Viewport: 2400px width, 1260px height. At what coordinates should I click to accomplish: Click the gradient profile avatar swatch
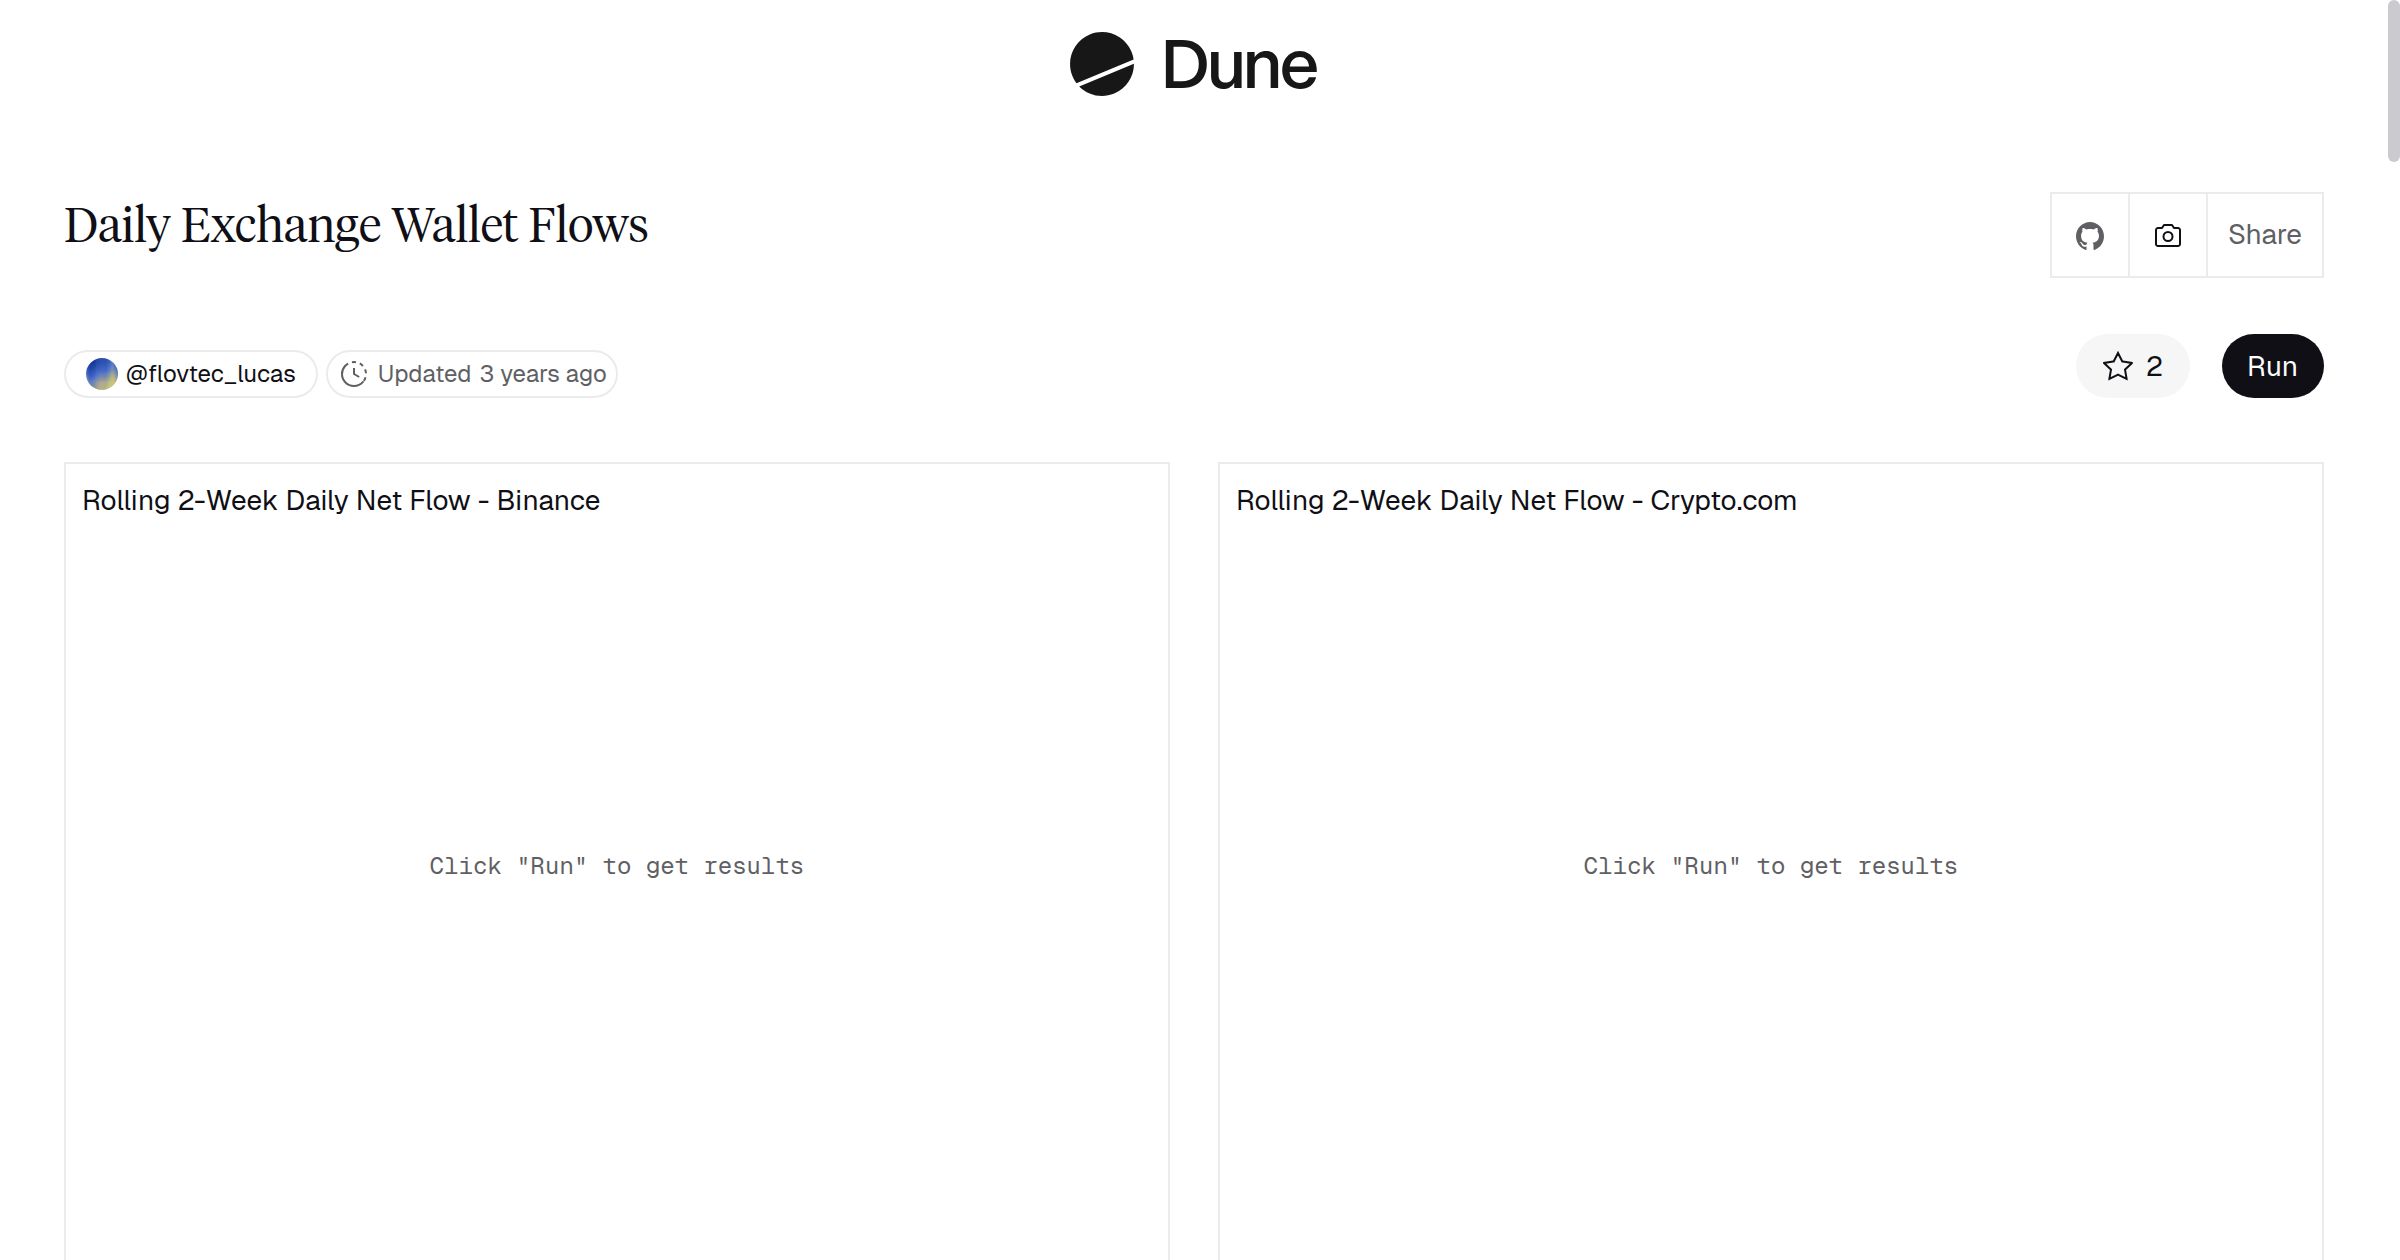coord(101,373)
